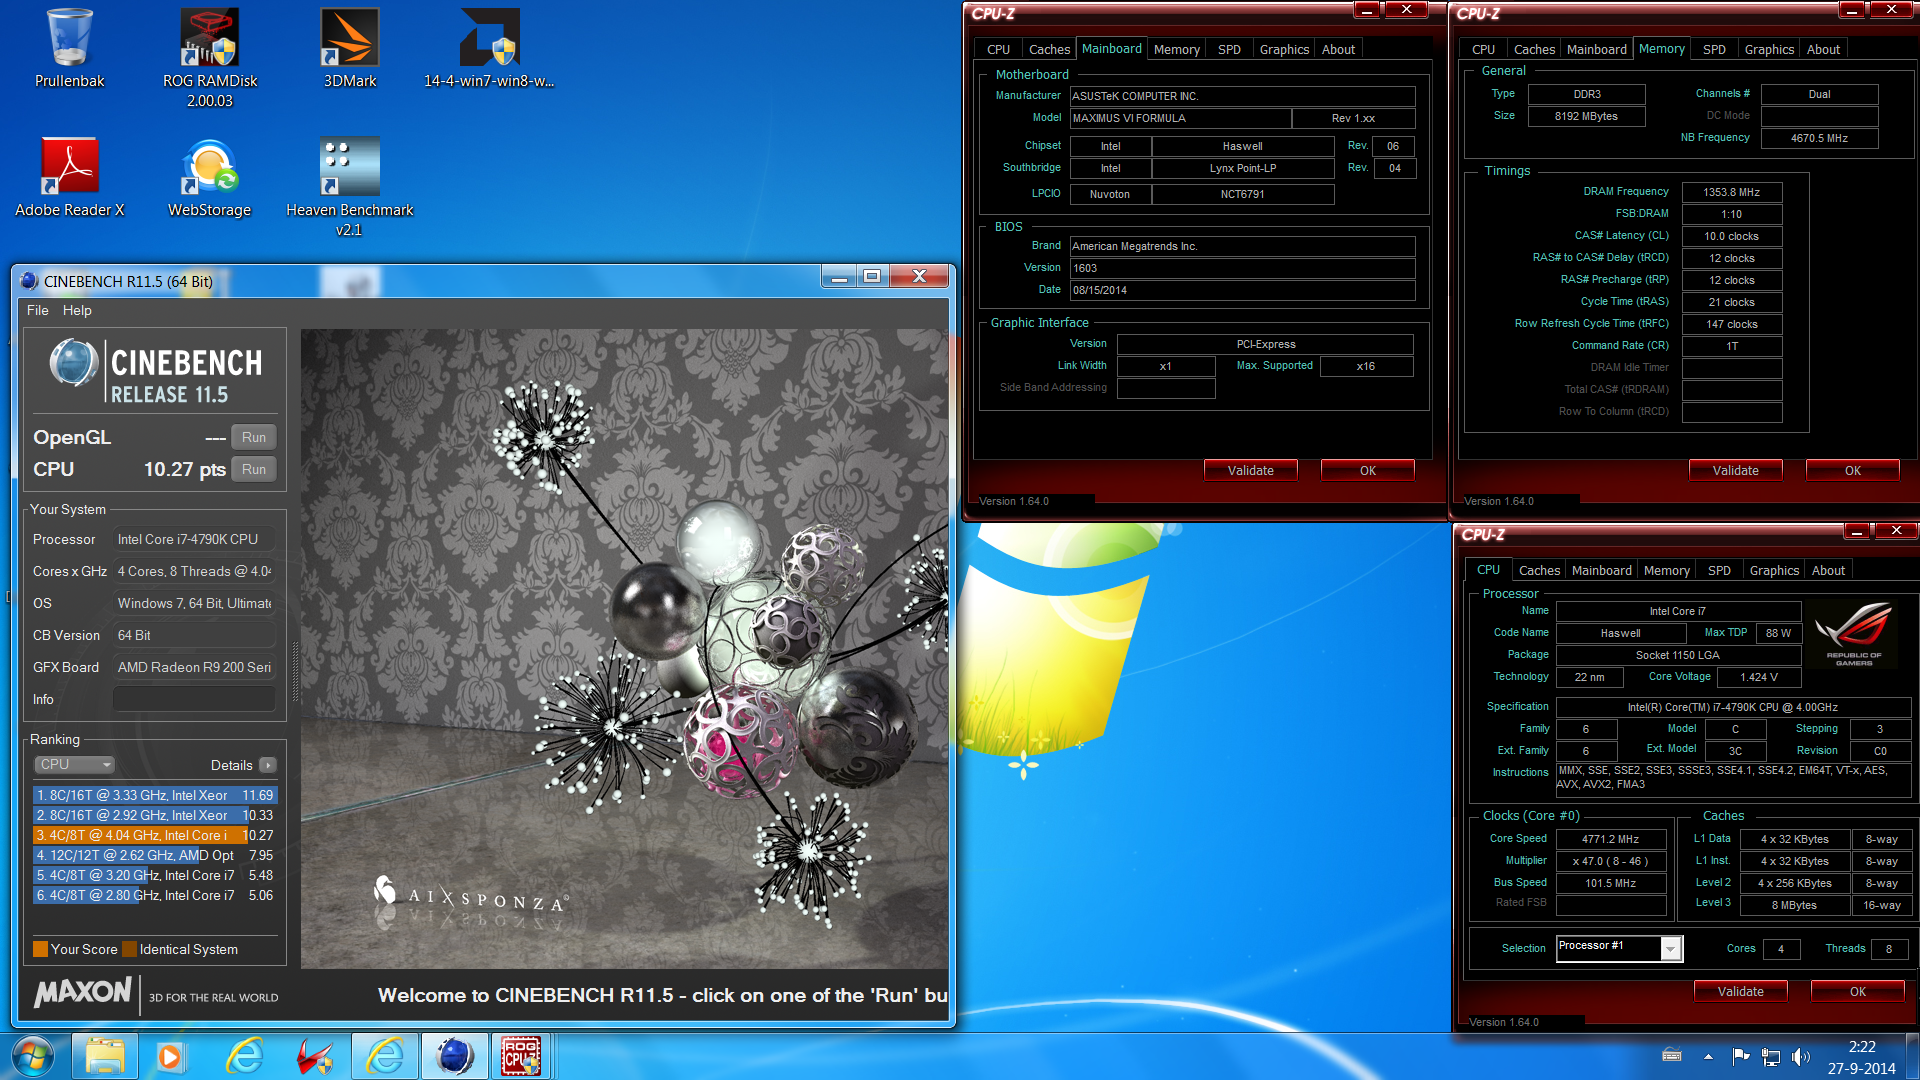This screenshot has width=1920, height=1080.
Task: Launch Adobe Reader X from the desktop
Action: click(69, 177)
